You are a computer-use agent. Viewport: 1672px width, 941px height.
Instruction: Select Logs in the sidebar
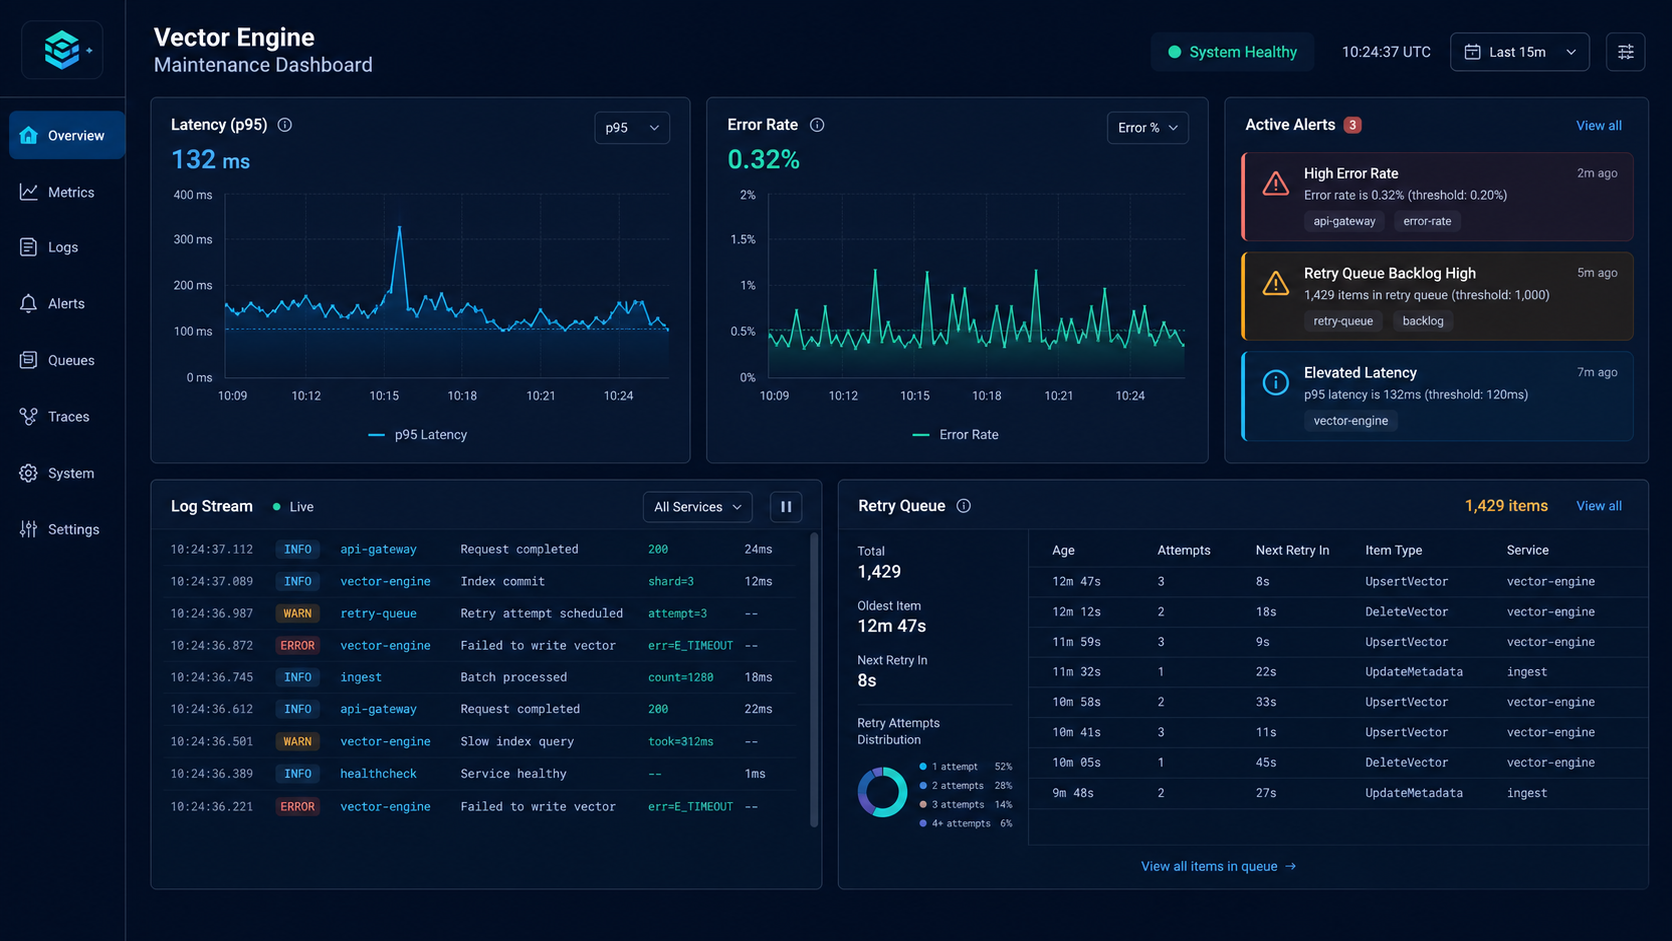[67, 247]
